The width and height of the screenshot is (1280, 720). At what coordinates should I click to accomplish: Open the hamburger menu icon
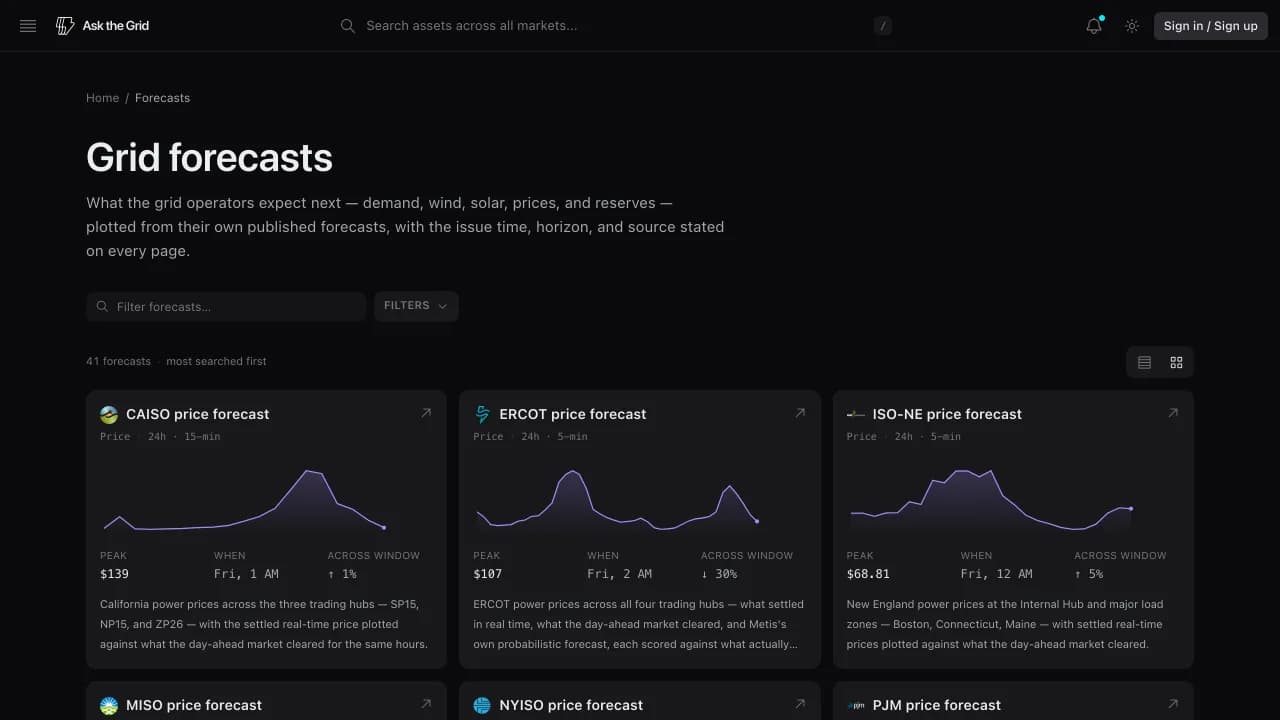coord(28,26)
